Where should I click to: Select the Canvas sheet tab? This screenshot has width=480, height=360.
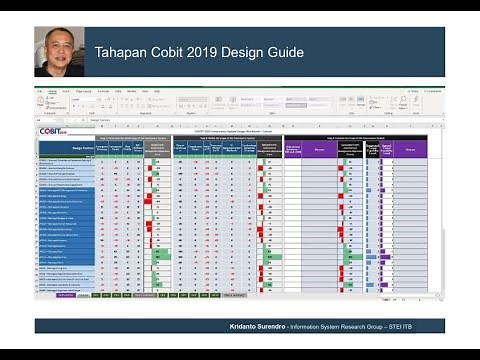tap(84, 295)
